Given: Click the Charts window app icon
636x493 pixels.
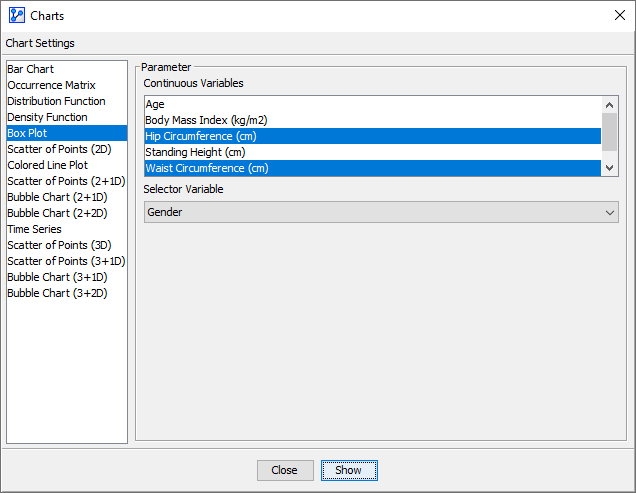Looking at the screenshot, I should (x=16, y=15).
